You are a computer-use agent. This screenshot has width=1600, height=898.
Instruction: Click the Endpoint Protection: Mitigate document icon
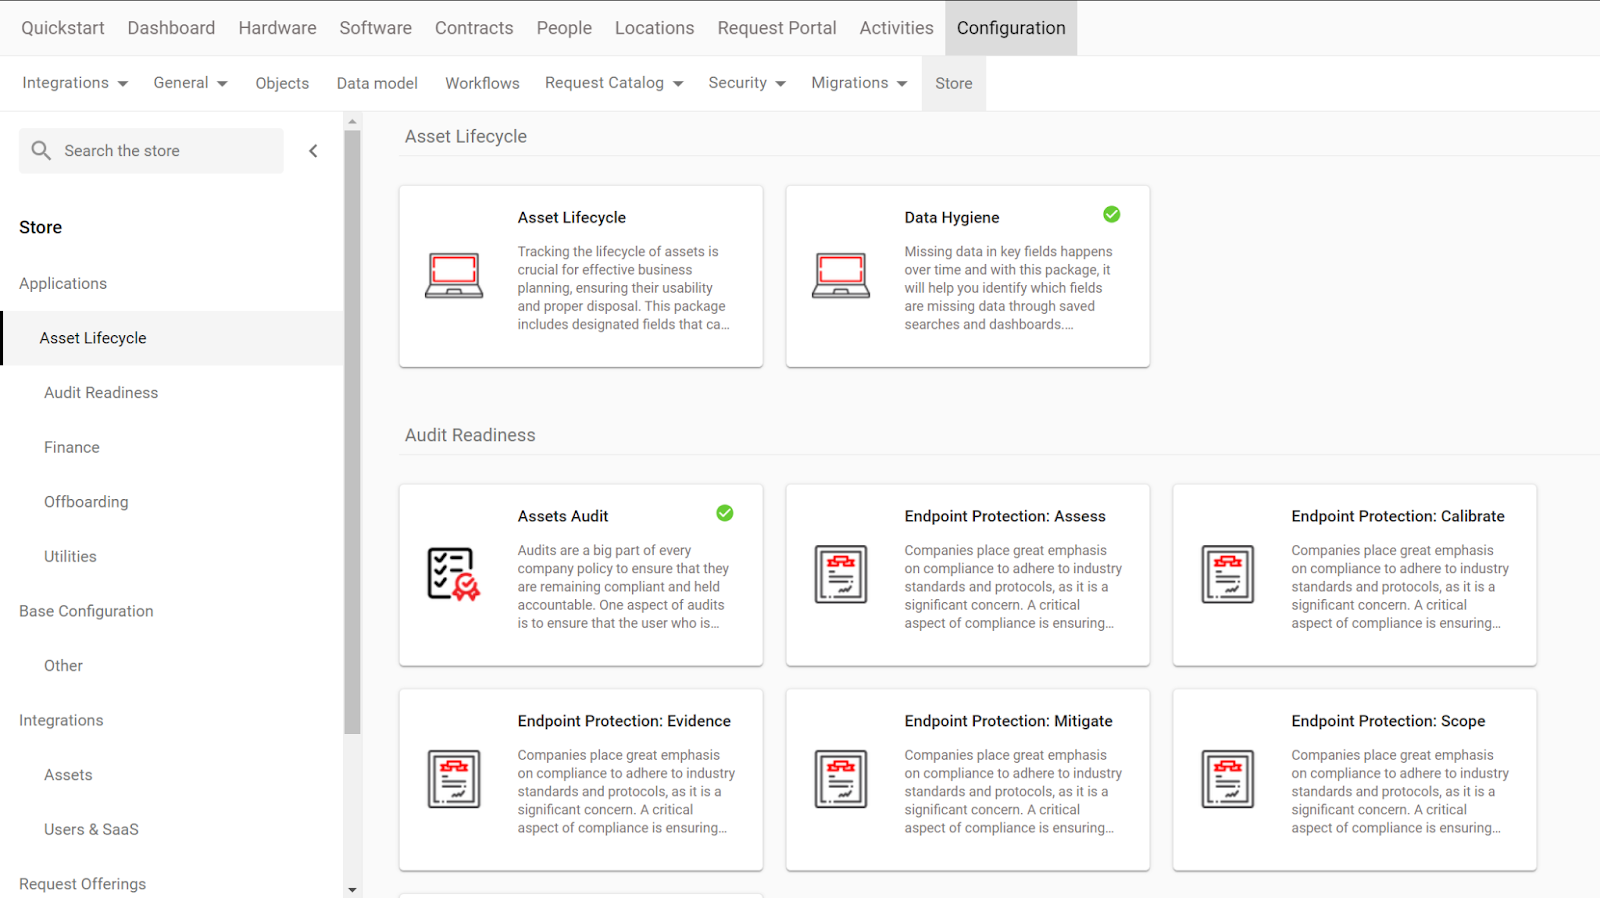[840, 779]
